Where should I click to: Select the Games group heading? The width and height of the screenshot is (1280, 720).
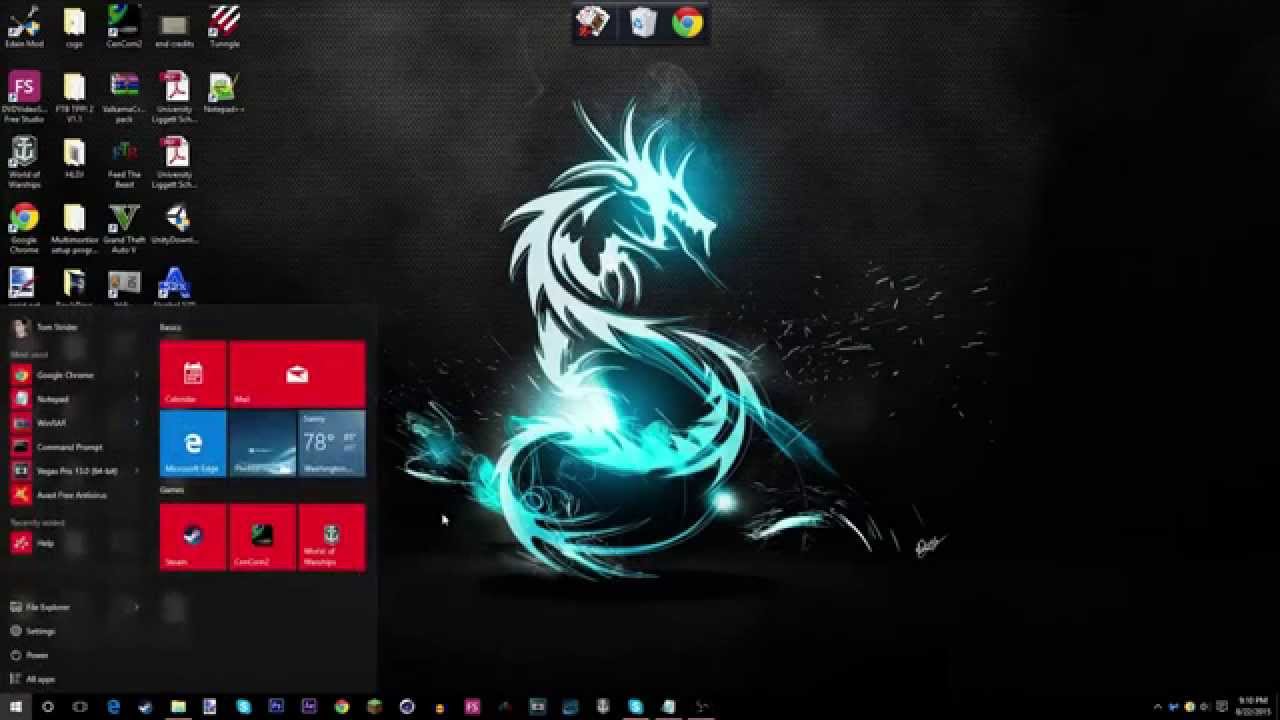click(x=171, y=491)
